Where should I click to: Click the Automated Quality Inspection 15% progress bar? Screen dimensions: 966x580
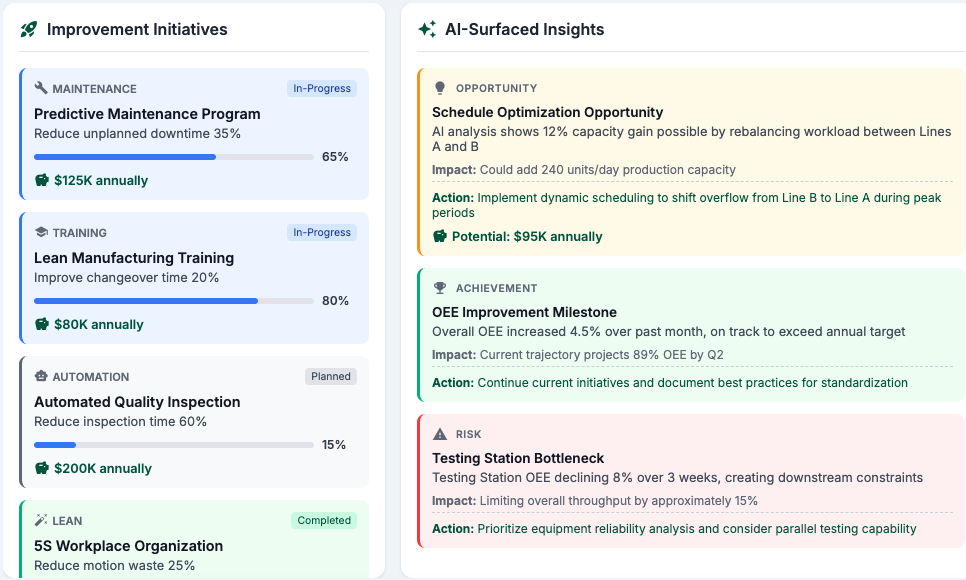pyautogui.click(x=174, y=445)
